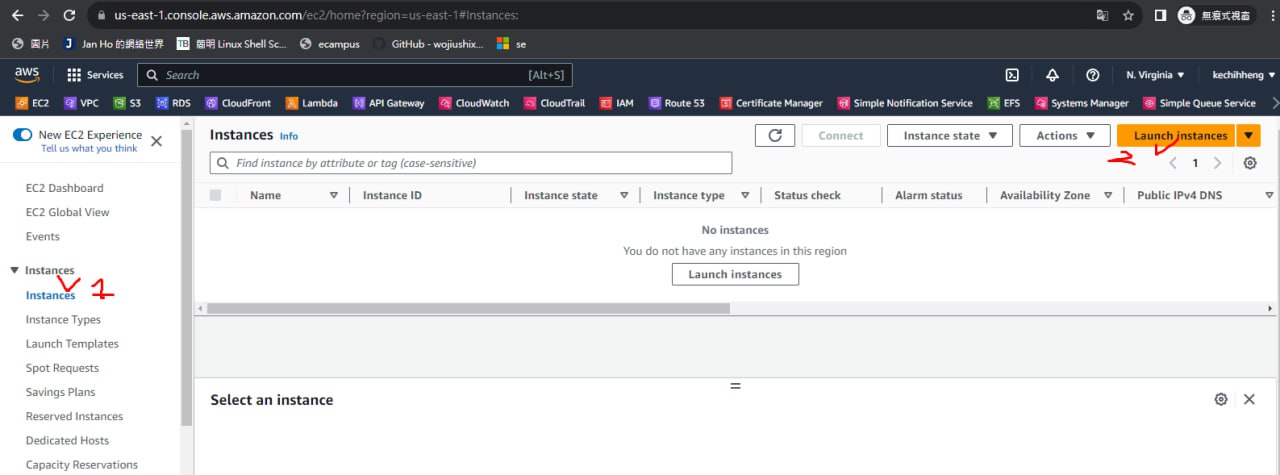
Task: Open EC2 Global View in sidebar
Action: coord(67,212)
